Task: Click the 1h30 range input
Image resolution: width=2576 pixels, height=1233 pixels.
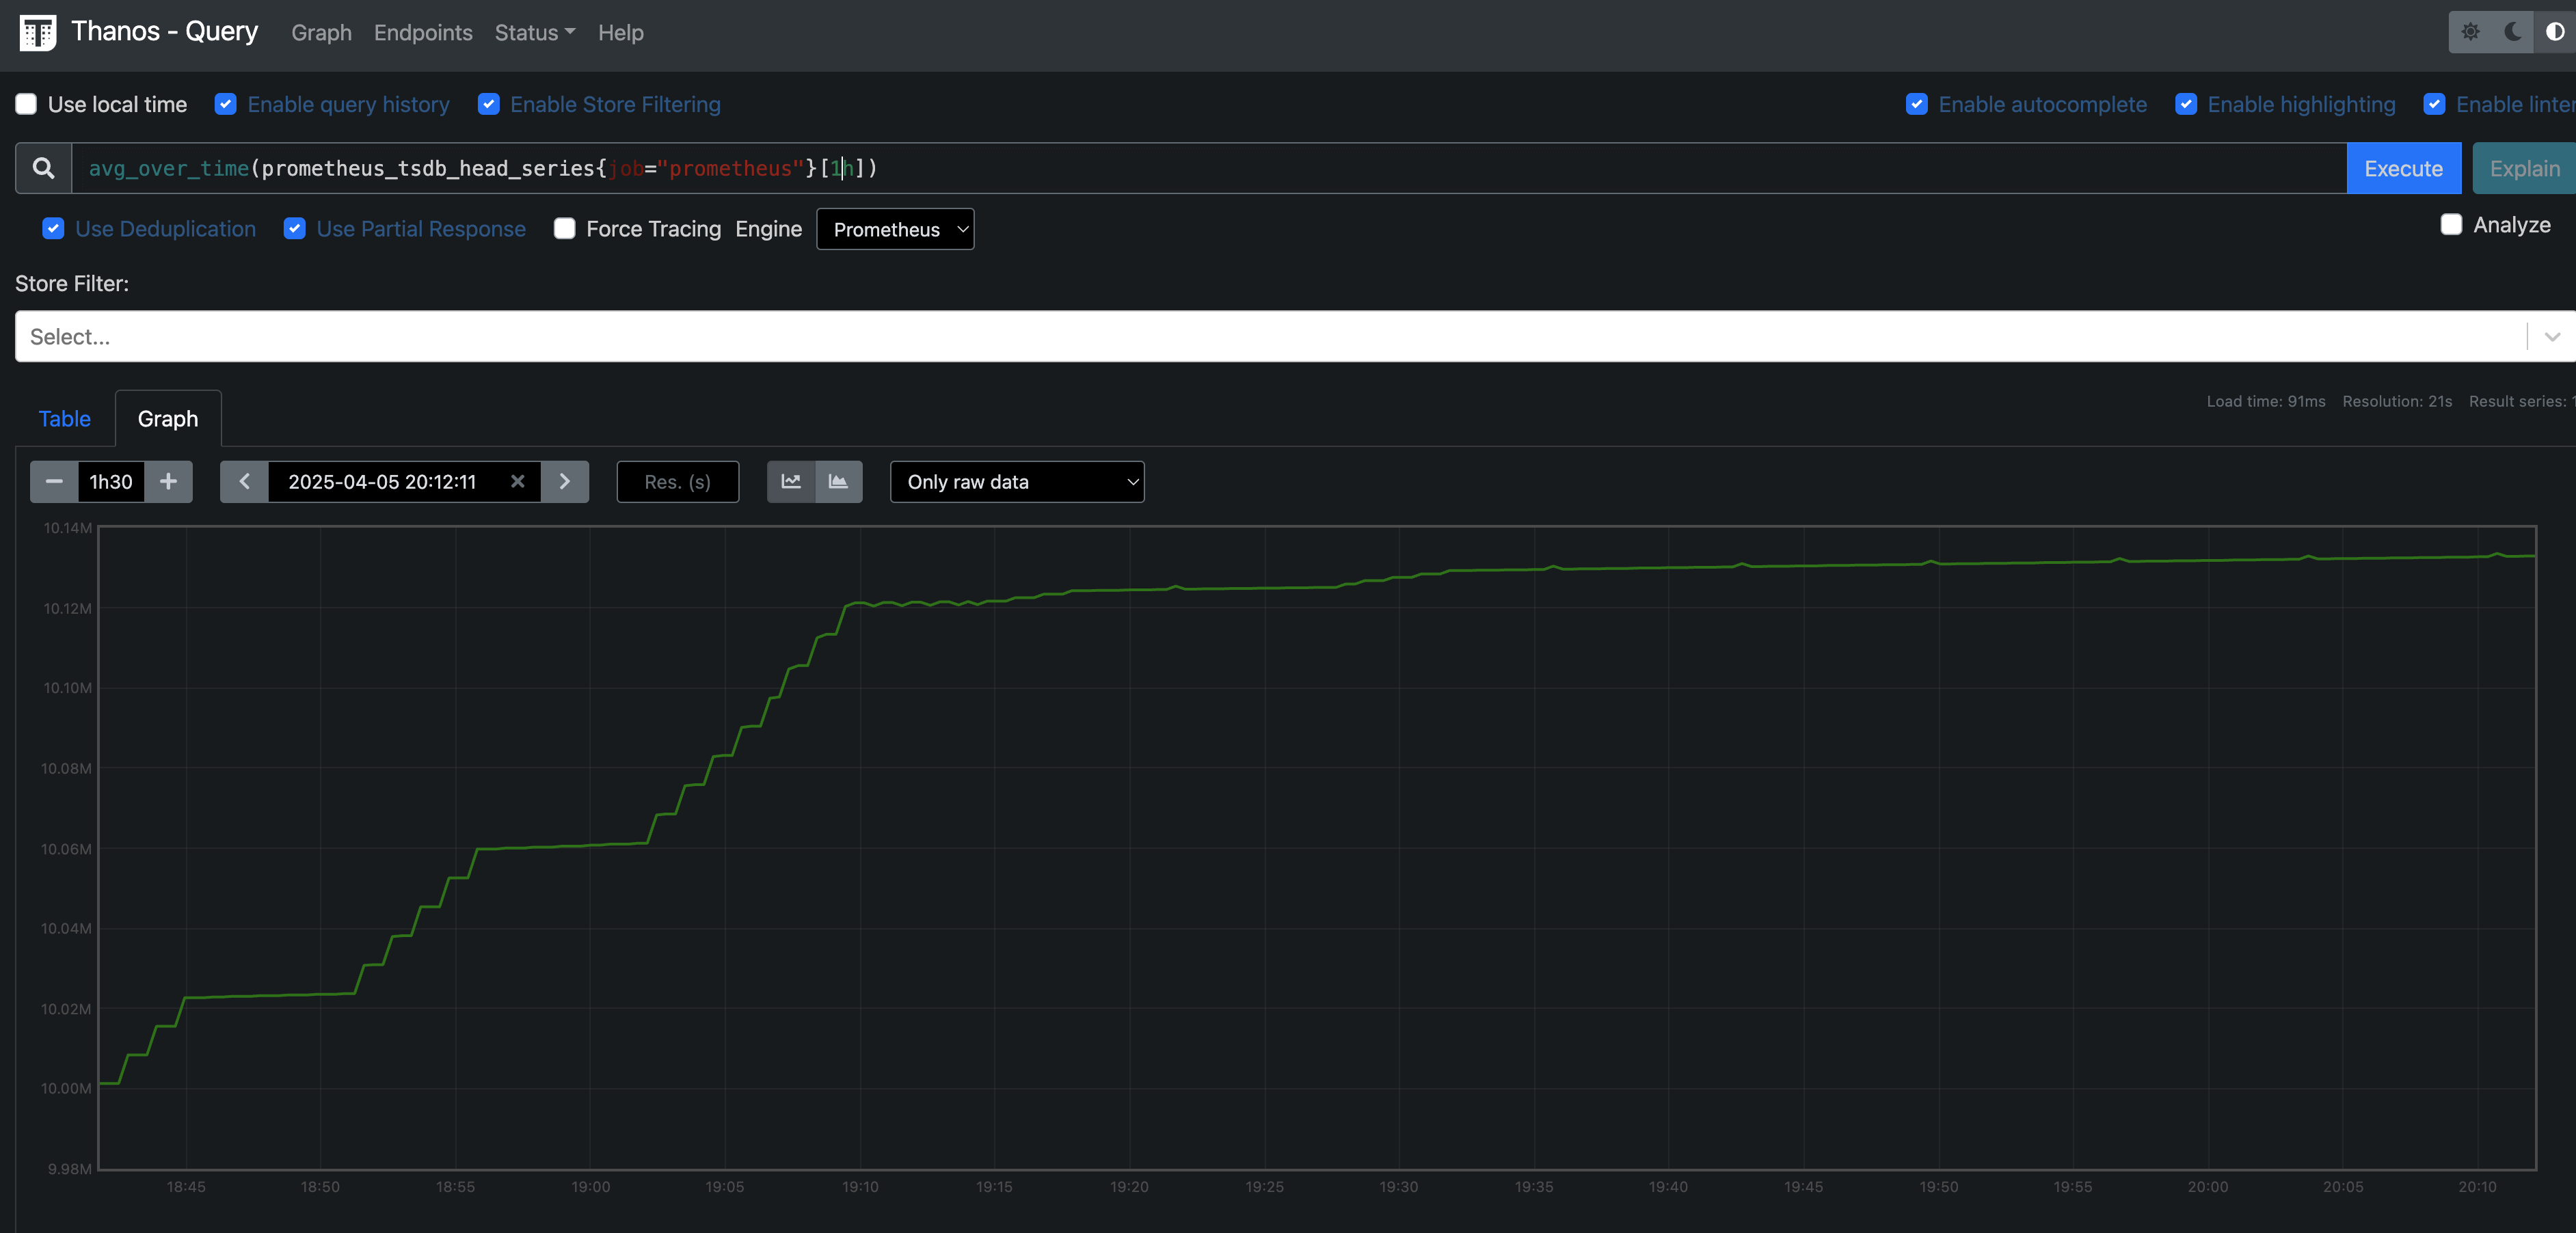Action: (x=111, y=482)
